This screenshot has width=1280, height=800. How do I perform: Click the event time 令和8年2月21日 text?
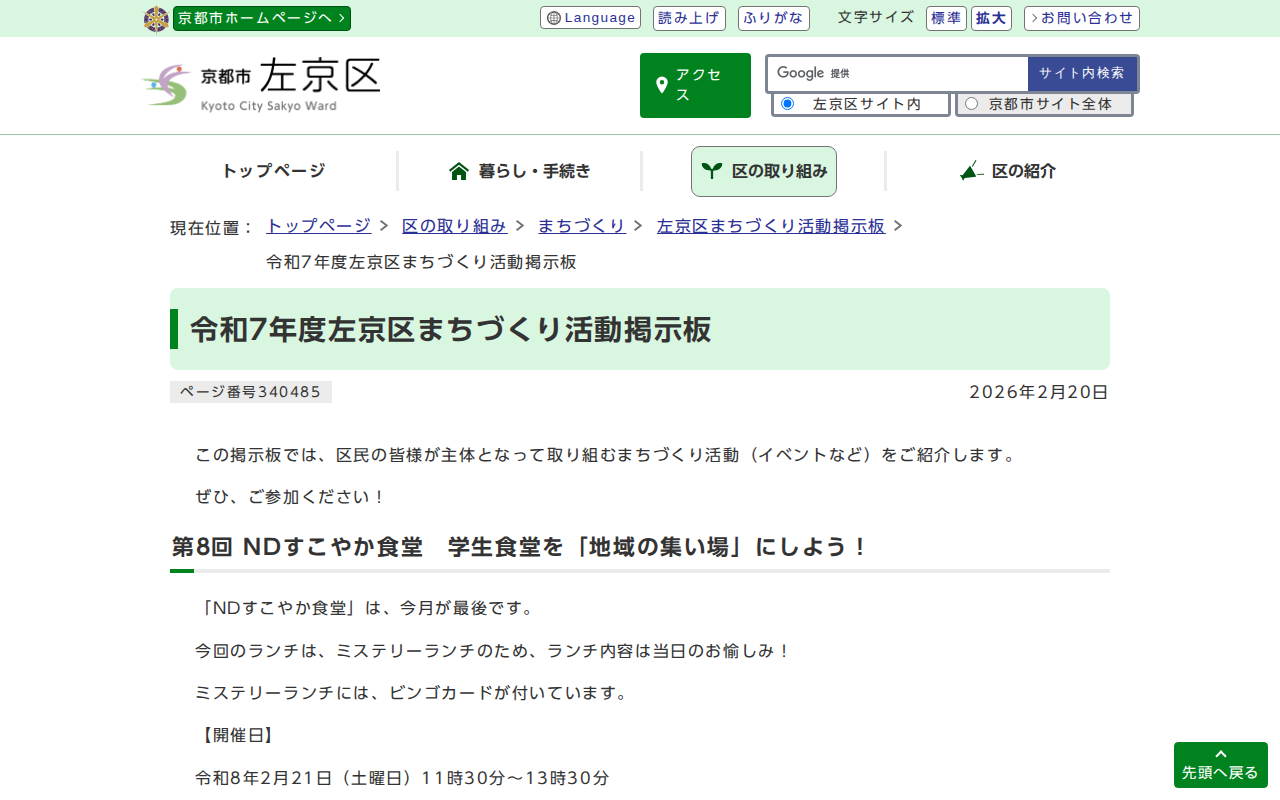402,778
